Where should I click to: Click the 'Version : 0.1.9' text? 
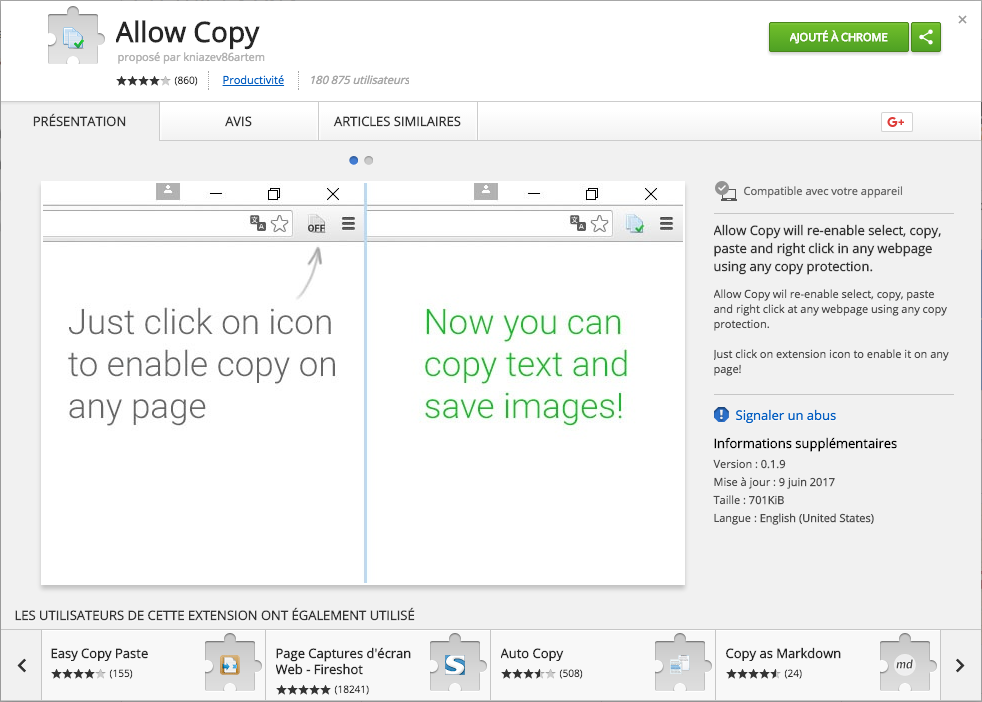coord(749,464)
